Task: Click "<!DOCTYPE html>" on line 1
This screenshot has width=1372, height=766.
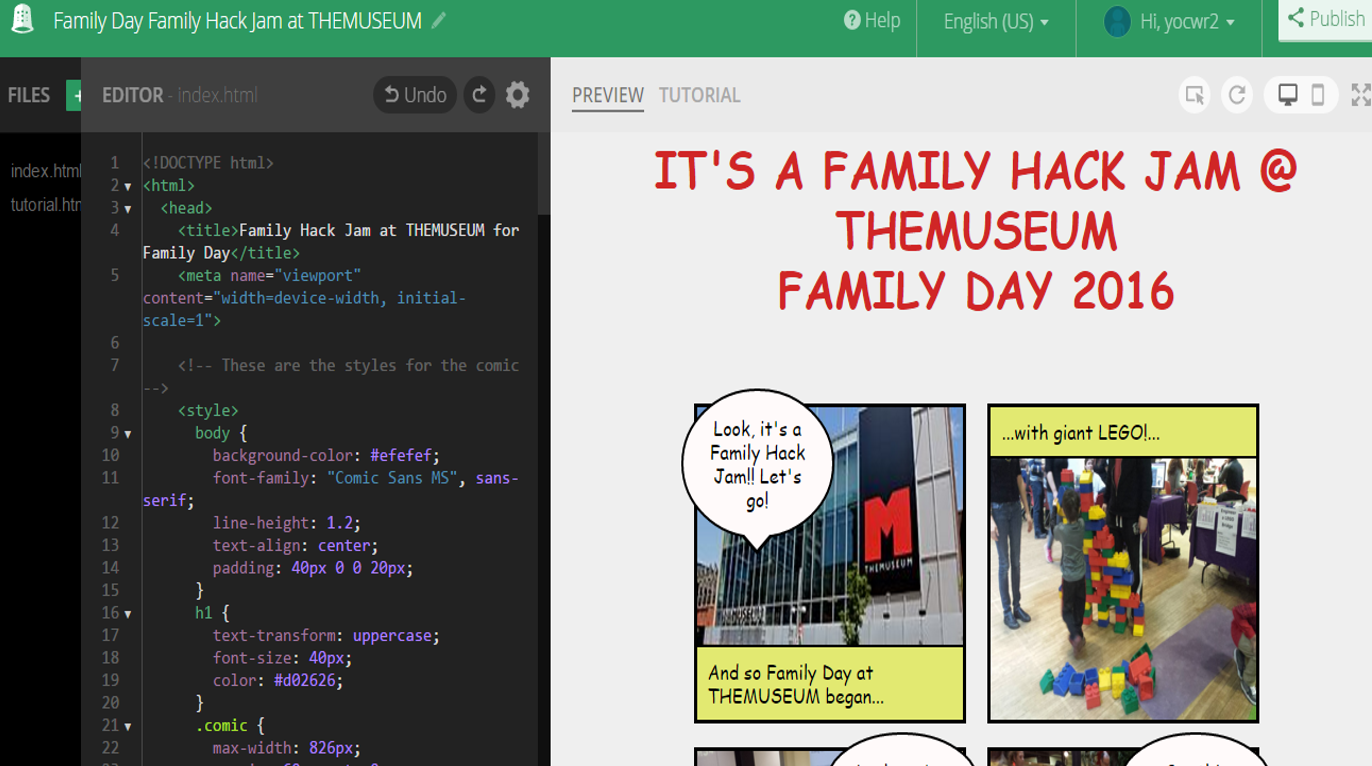Action: (x=208, y=162)
